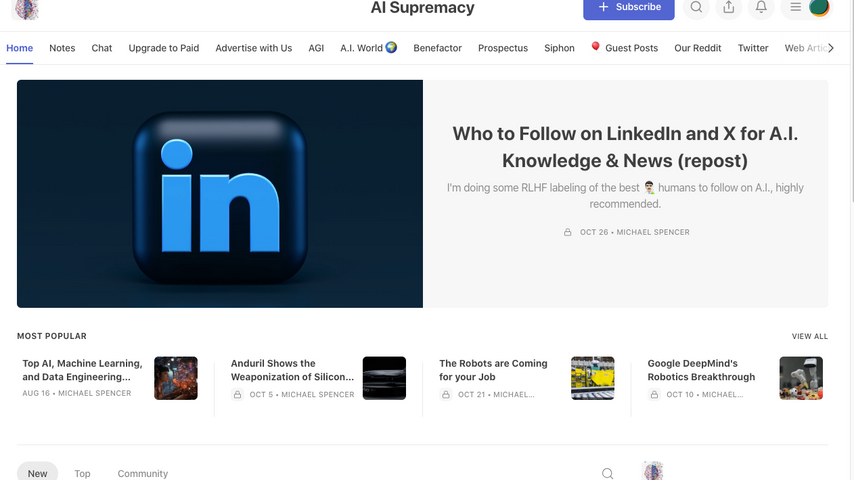Screen dimensions: 854x480
Task: Click the share icon in header
Action: tap(729, 8)
